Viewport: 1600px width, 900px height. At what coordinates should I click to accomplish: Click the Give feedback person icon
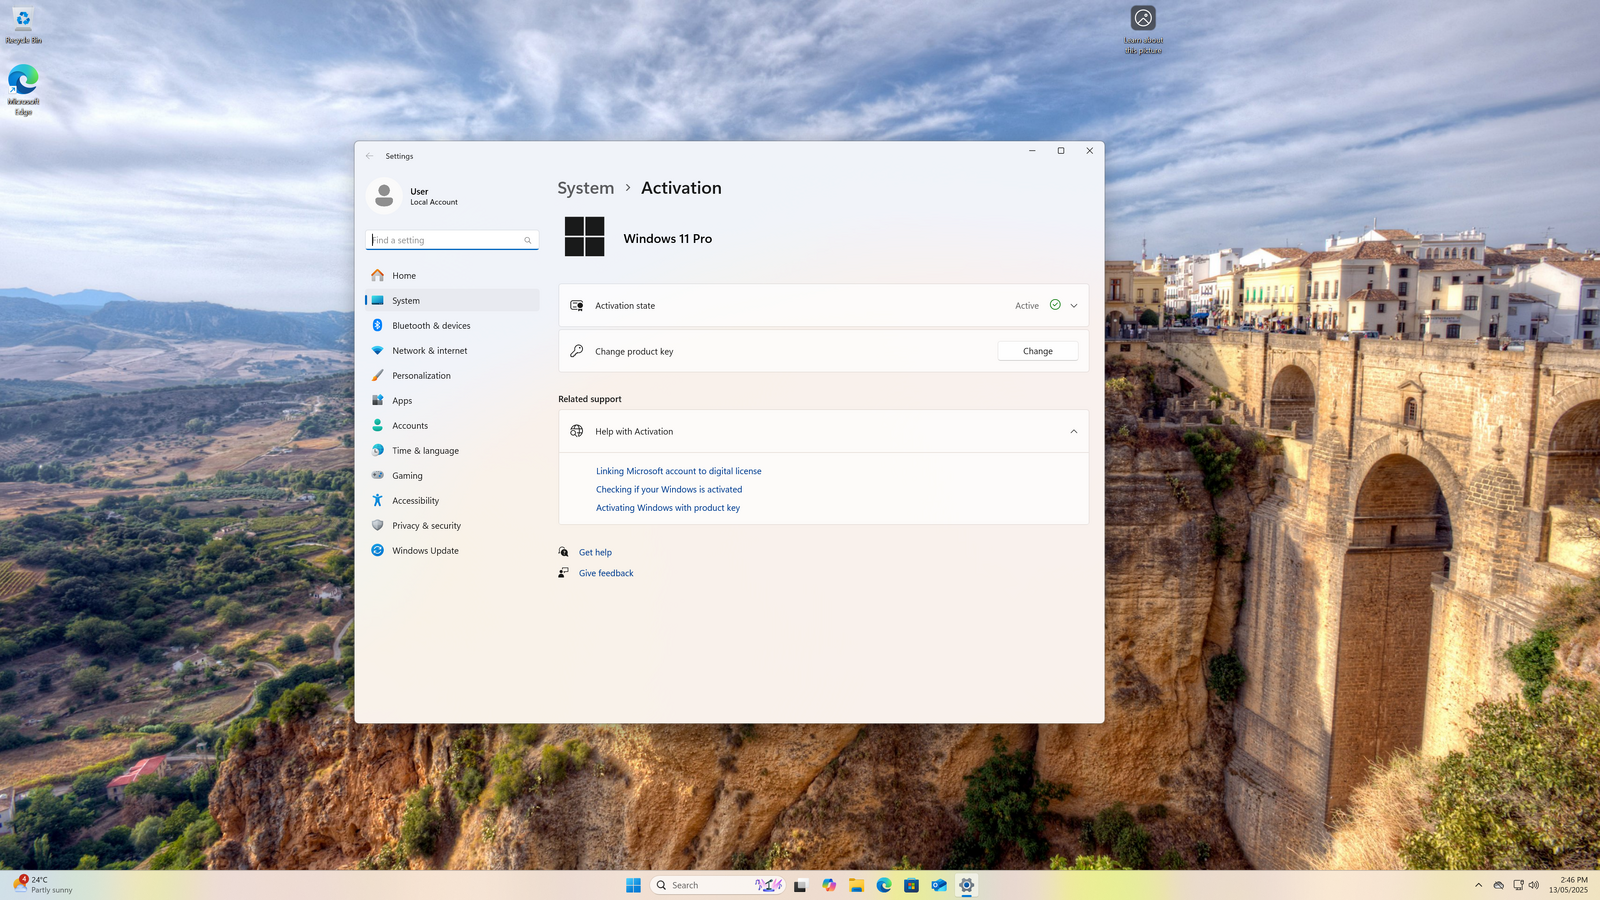[x=564, y=573]
